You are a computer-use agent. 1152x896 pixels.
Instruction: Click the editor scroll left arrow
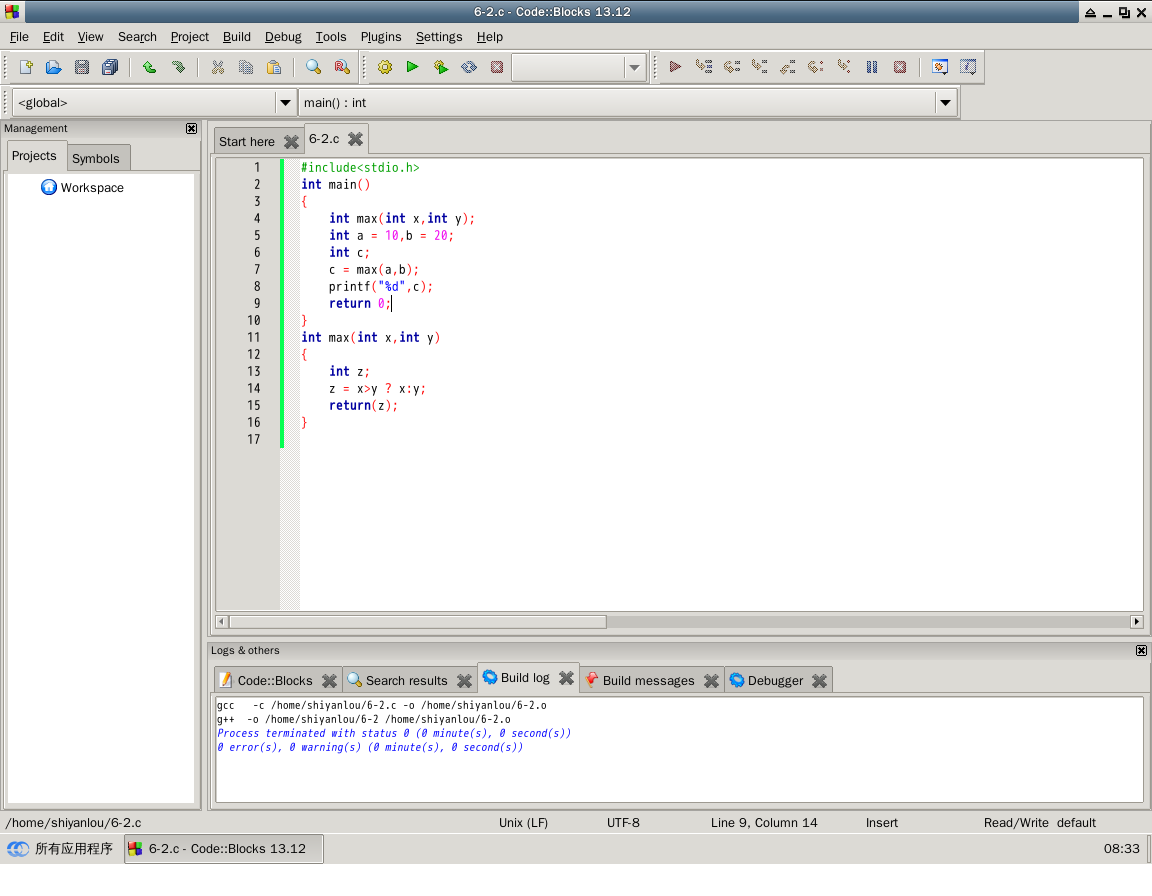221,622
